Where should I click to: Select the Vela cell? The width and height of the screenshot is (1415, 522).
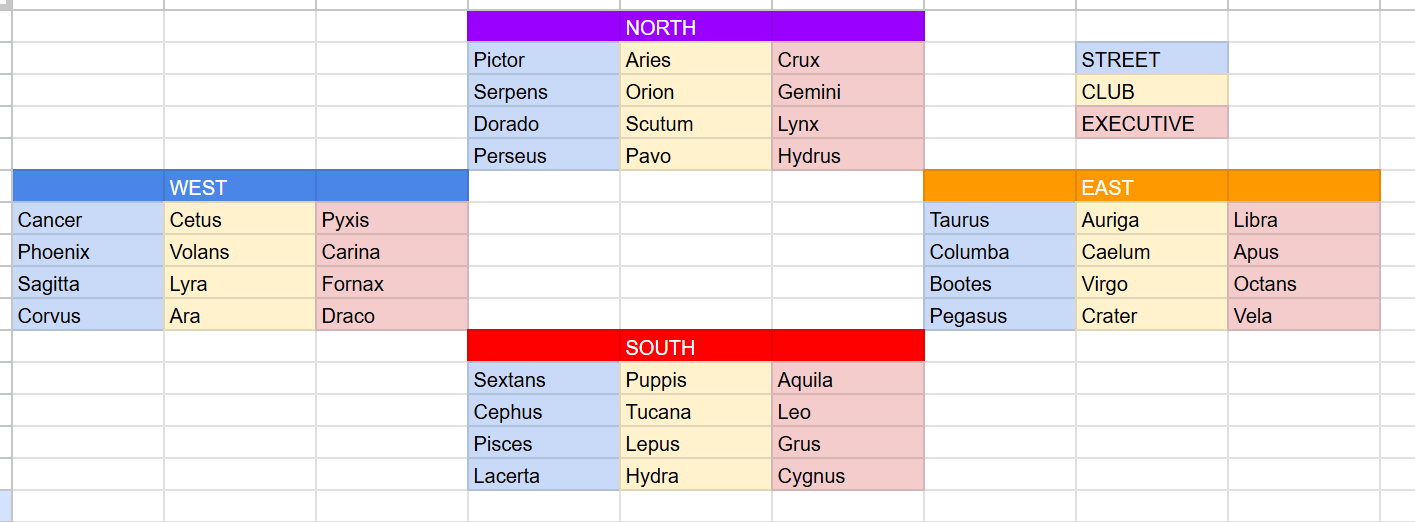click(x=1304, y=315)
